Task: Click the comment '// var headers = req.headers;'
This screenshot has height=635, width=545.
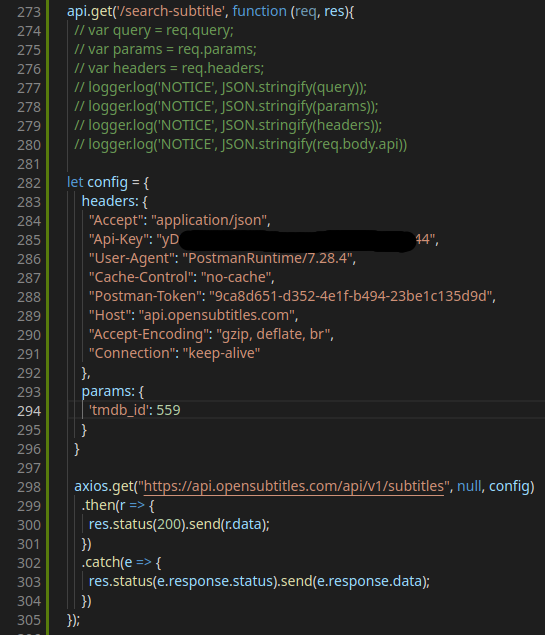Action: tap(169, 68)
